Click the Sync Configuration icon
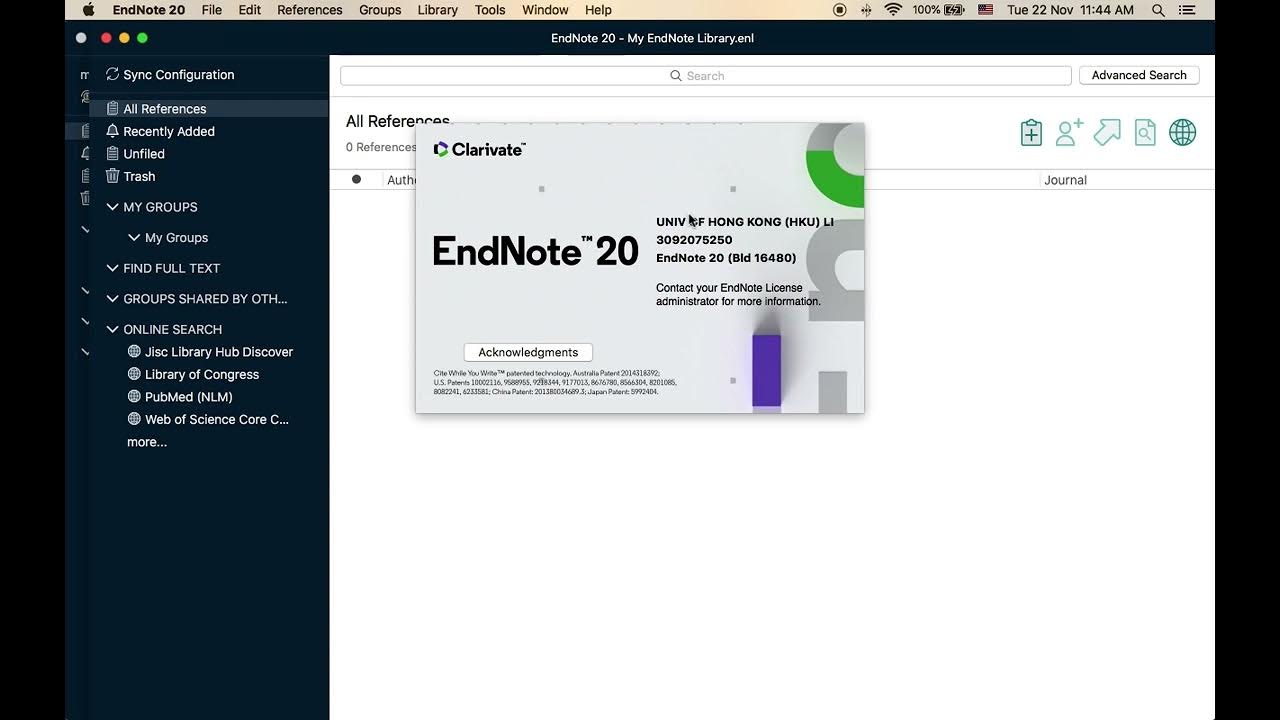The width and height of the screenshot is (1280, 720). pyautogui.click(x=112, y=74)
